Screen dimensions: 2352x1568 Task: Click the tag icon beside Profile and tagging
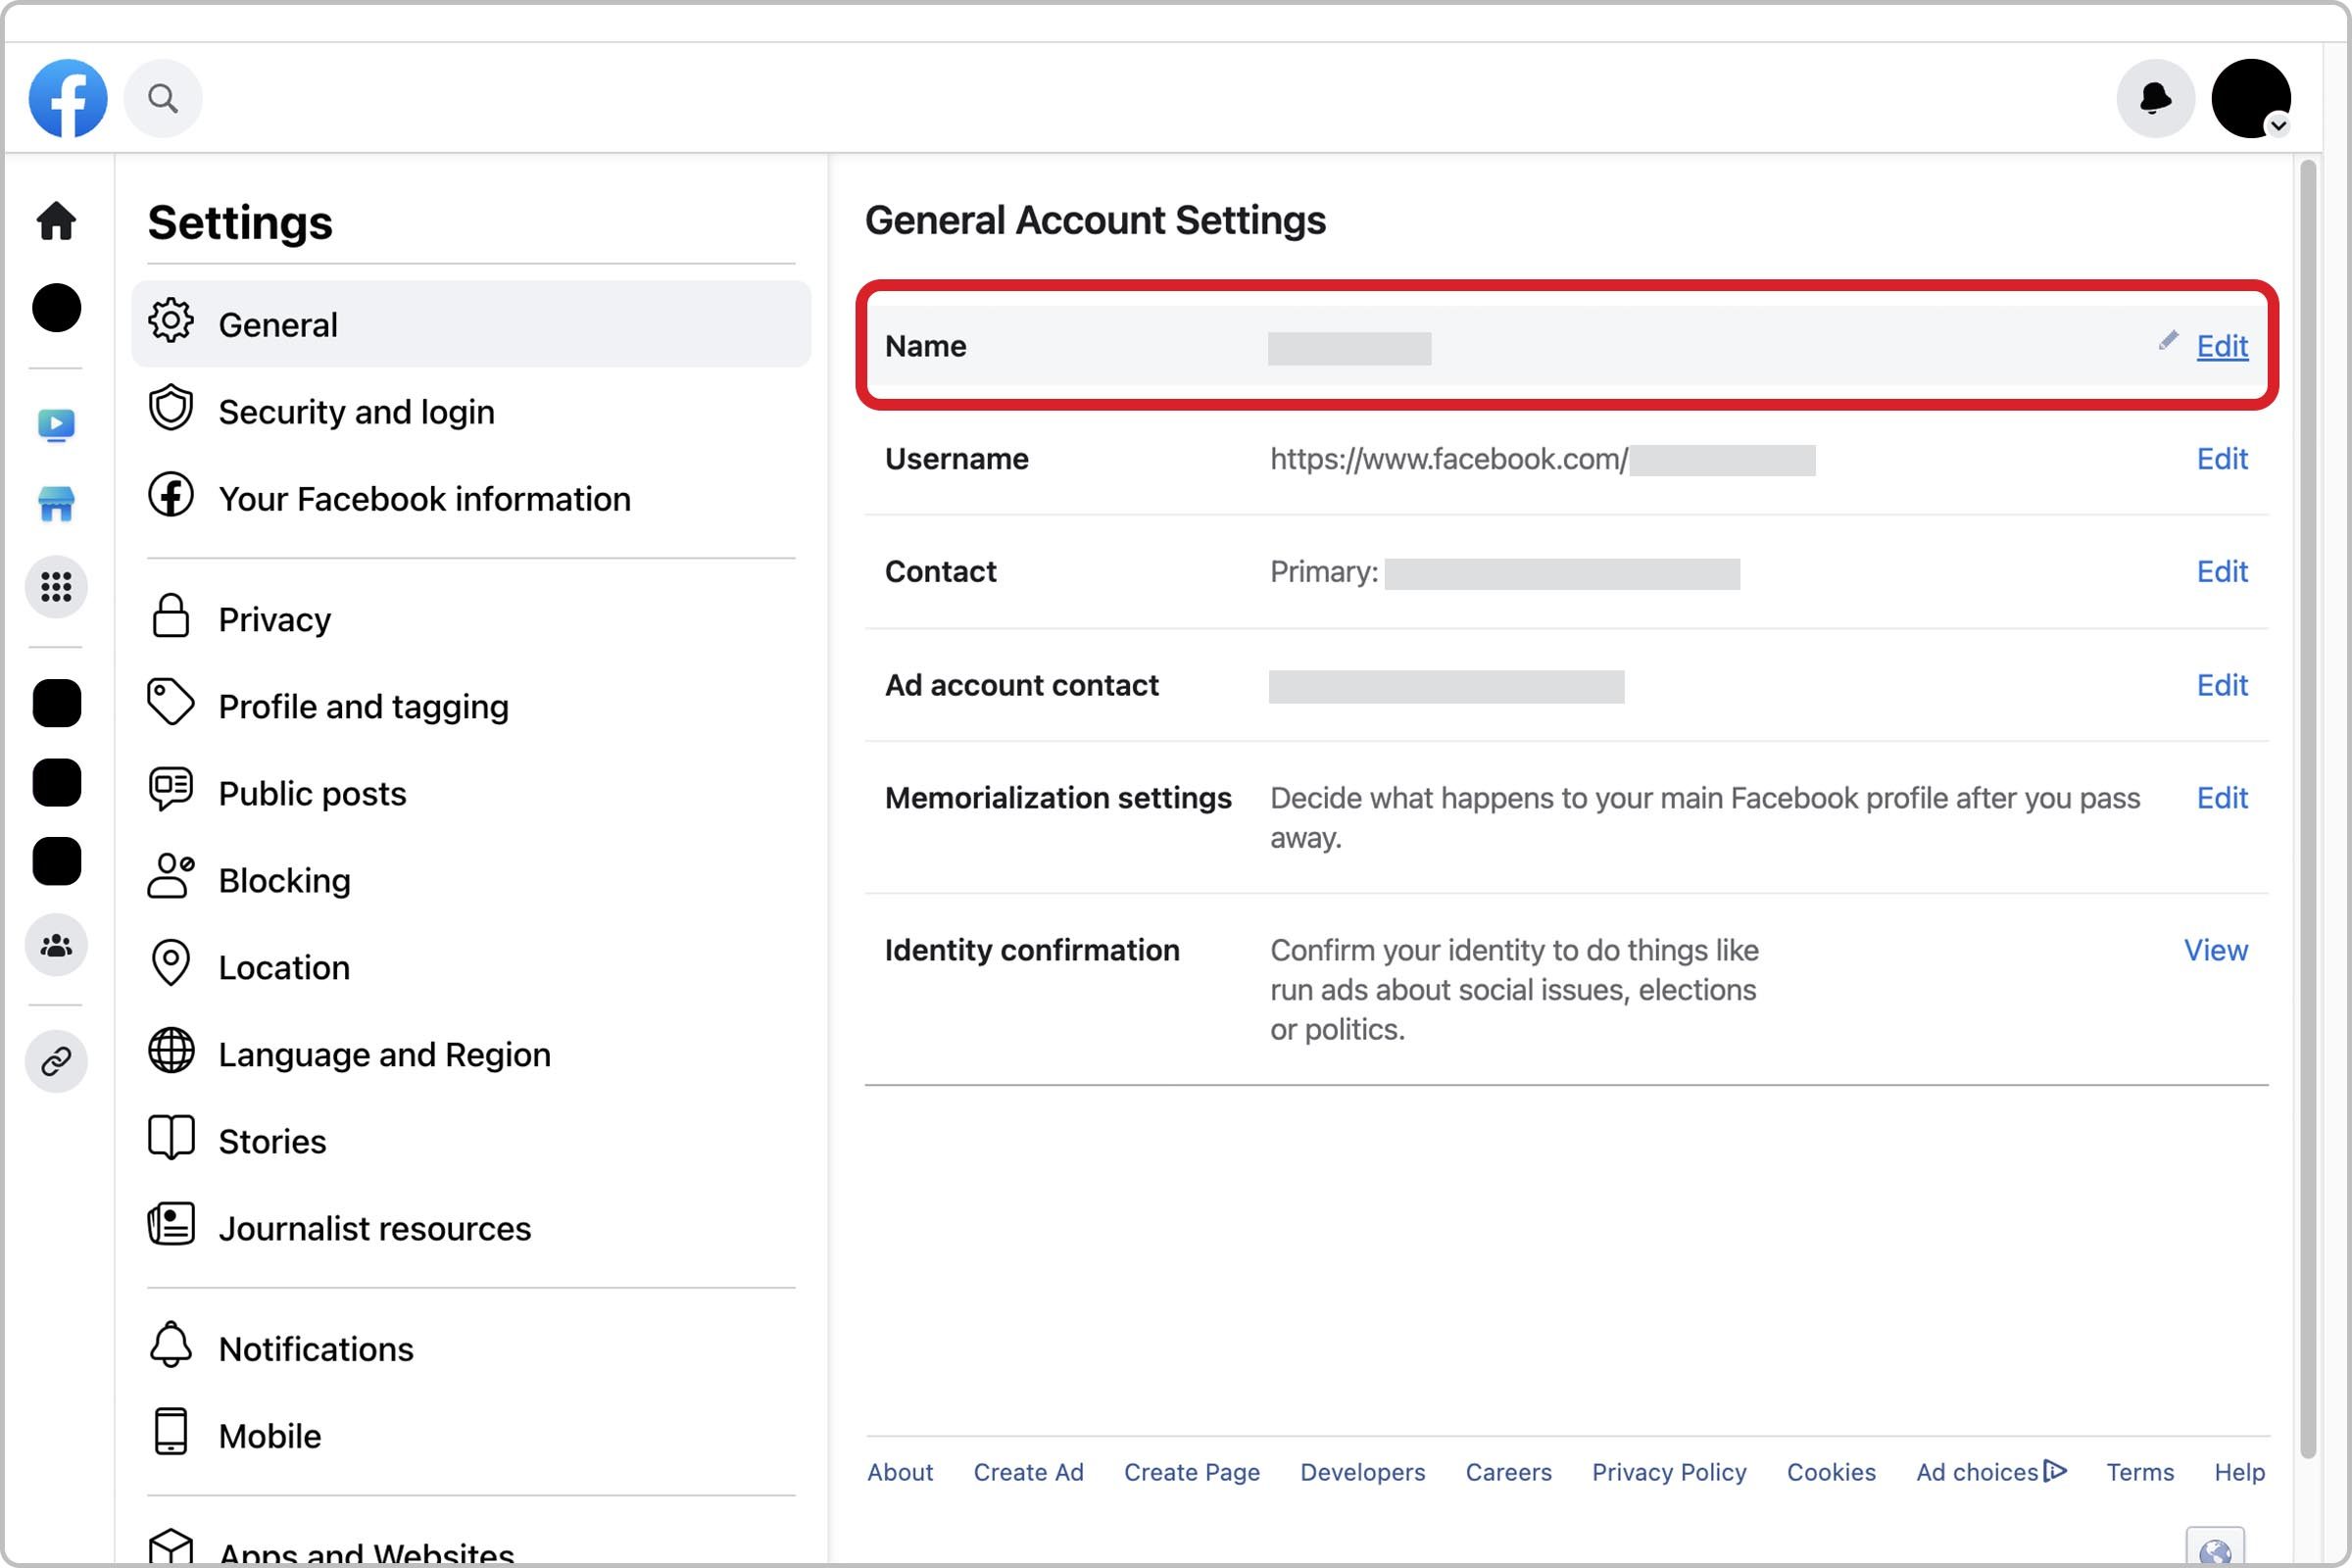coord(171,702)
